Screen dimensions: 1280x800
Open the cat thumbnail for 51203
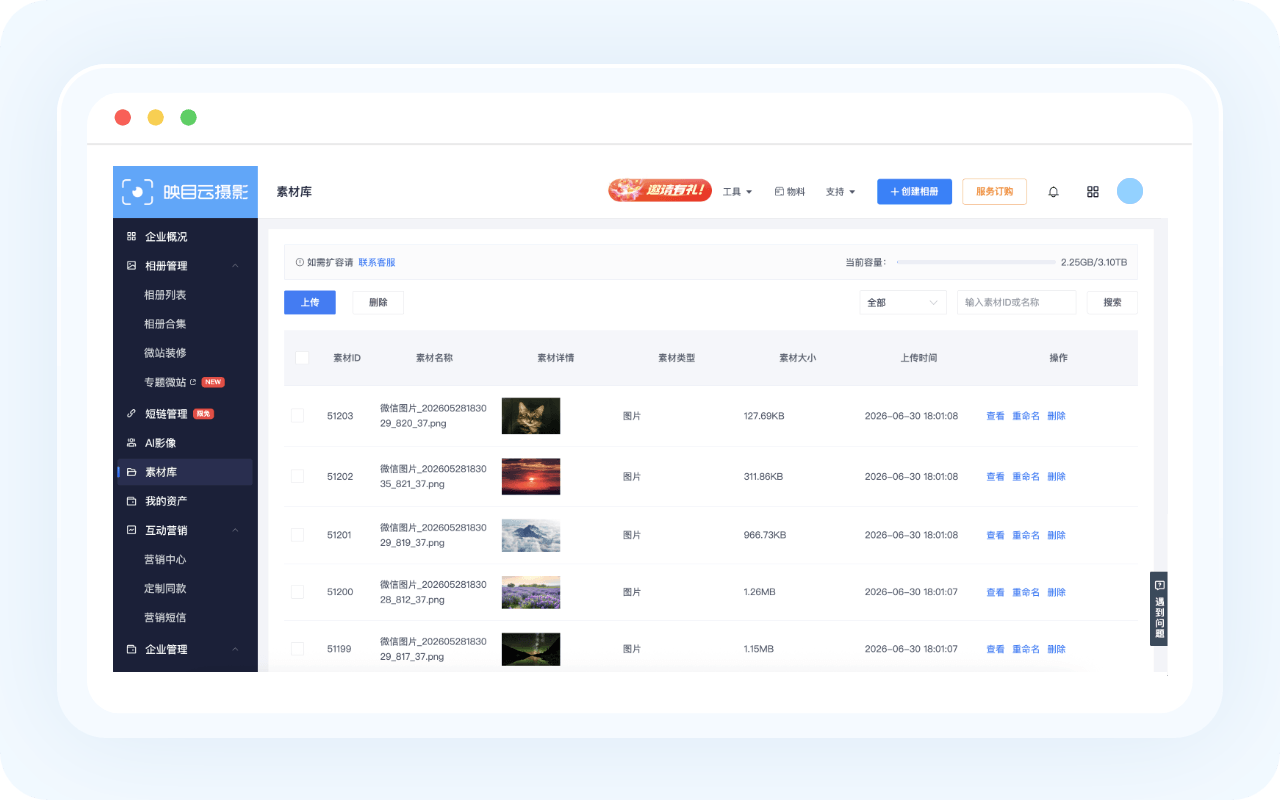(531, 416)
